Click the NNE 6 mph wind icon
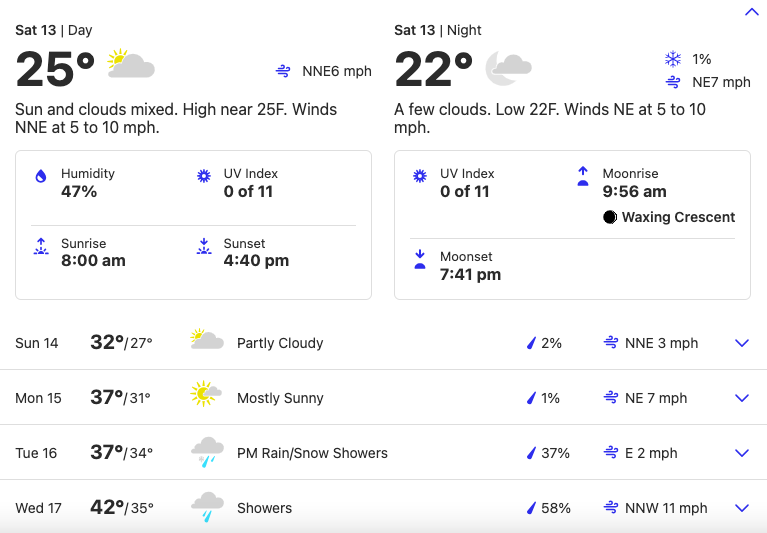This screenshot has width=767, height=533. click(283, 71)
